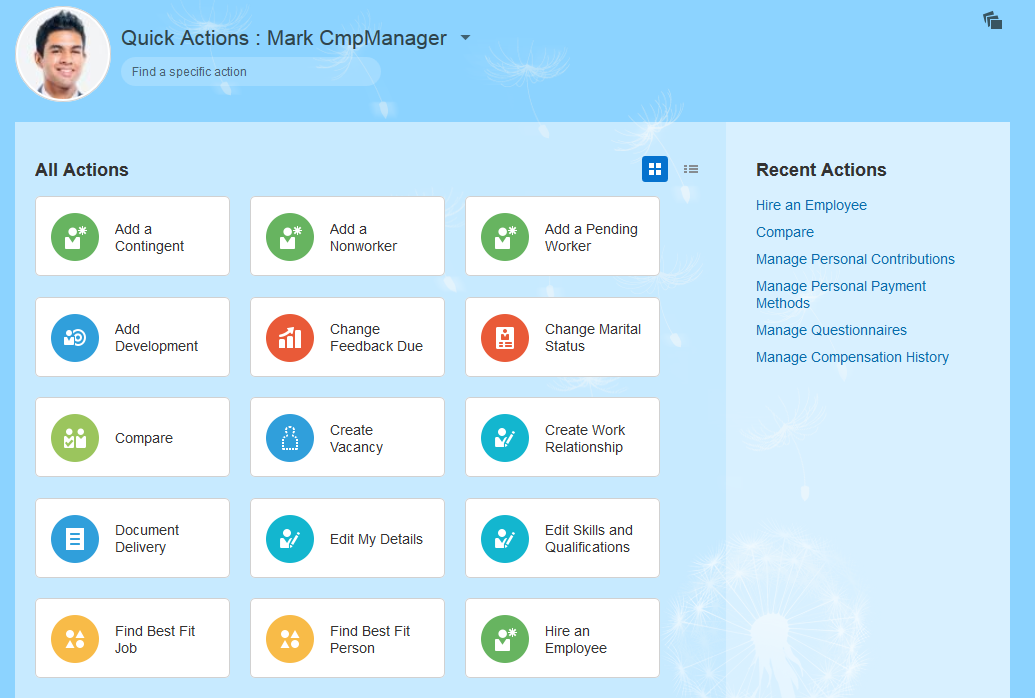This screenshot has height=698, width=1035.
Task: Click the Add Development icon
Action: point(75,338)
